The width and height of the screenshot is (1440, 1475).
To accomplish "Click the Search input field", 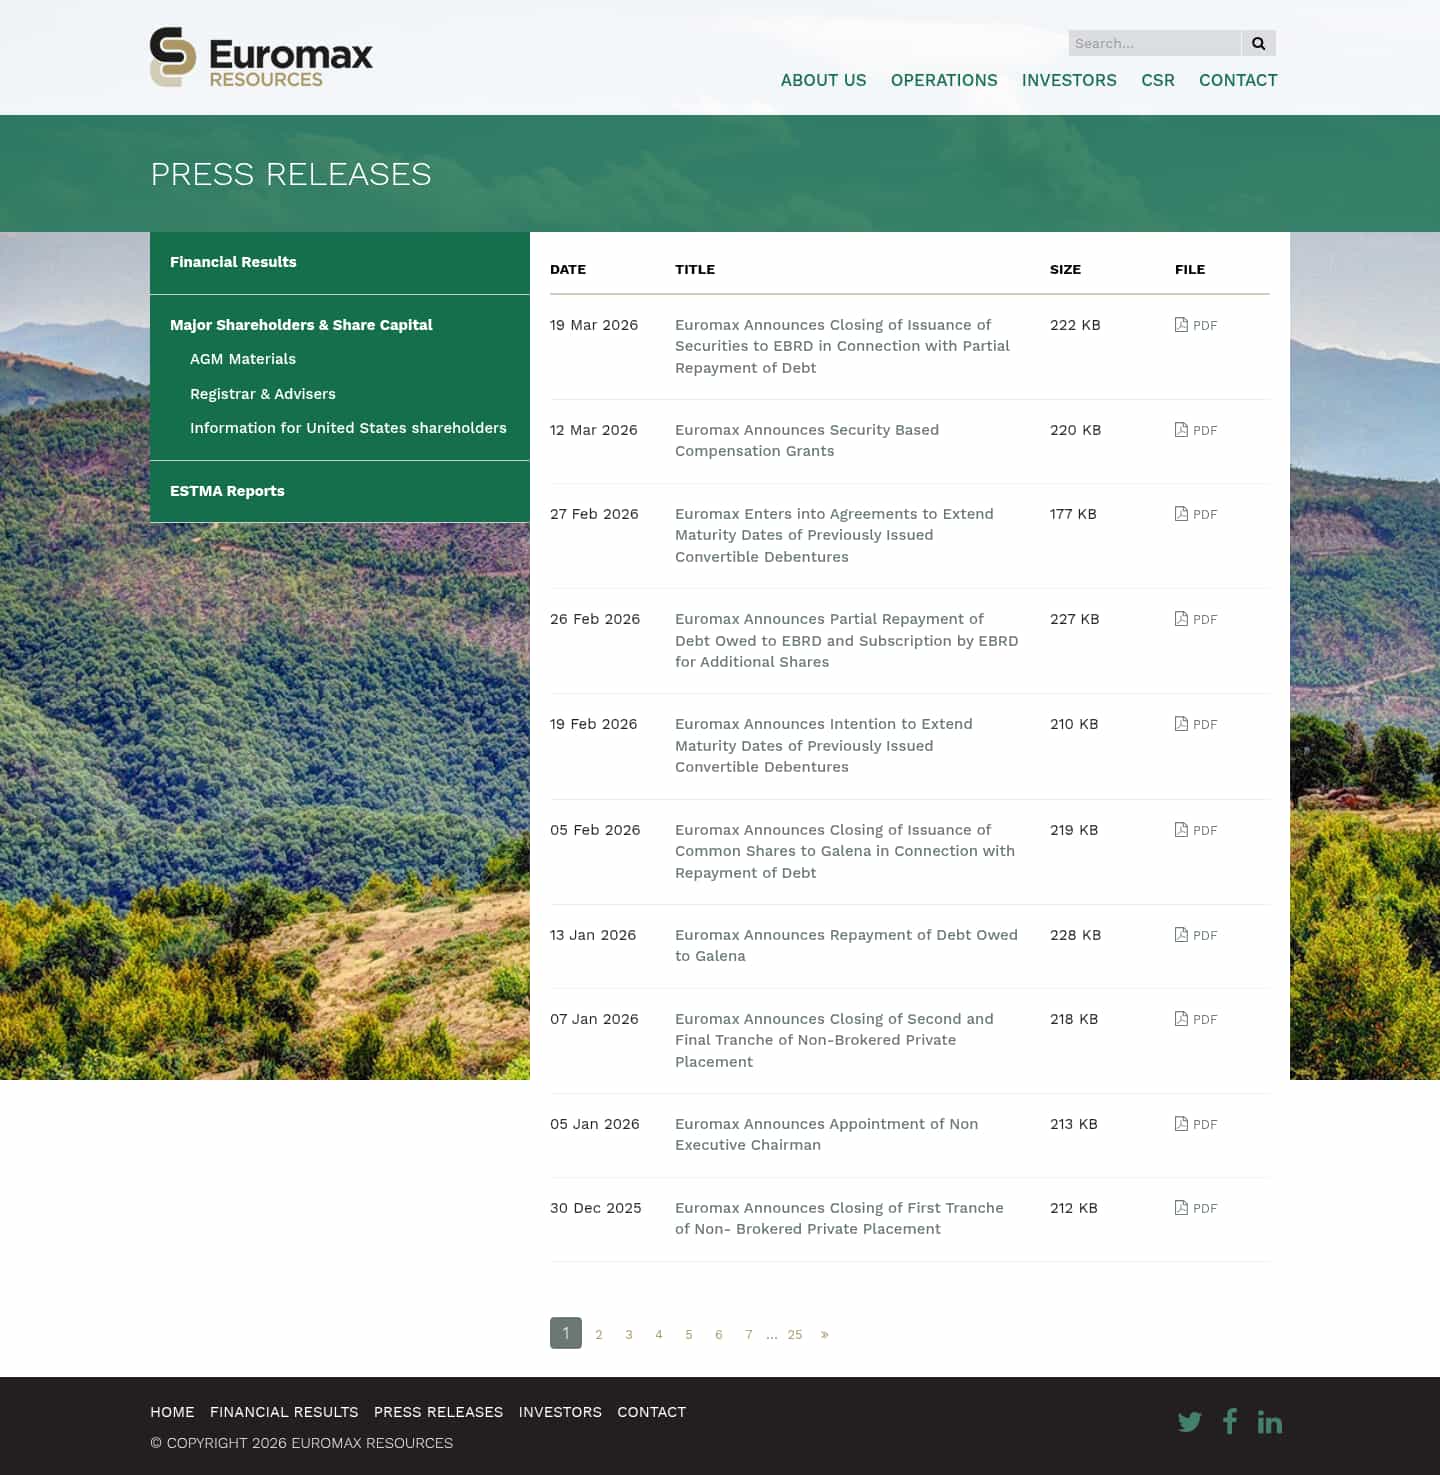I will (1154, 43).
